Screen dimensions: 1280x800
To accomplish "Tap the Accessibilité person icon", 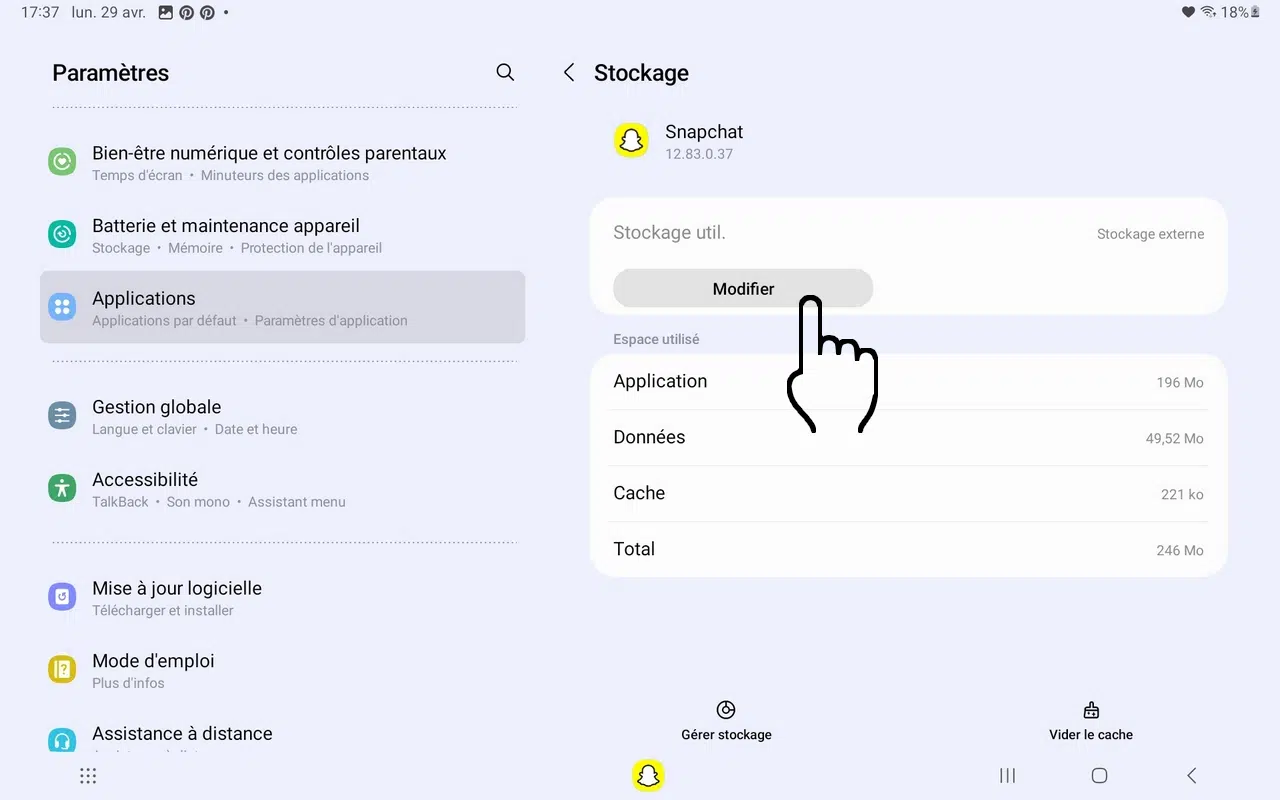I will (x=62, y=488).
